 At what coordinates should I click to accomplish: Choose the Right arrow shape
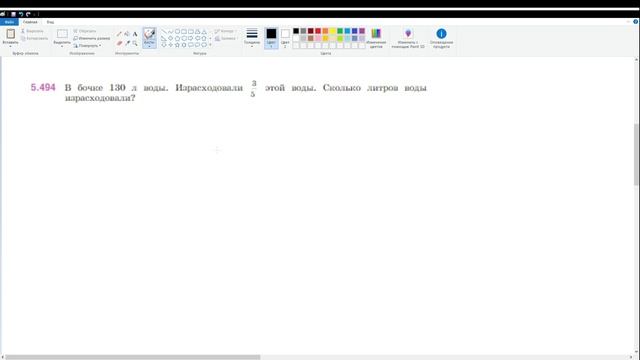(191, 38)
